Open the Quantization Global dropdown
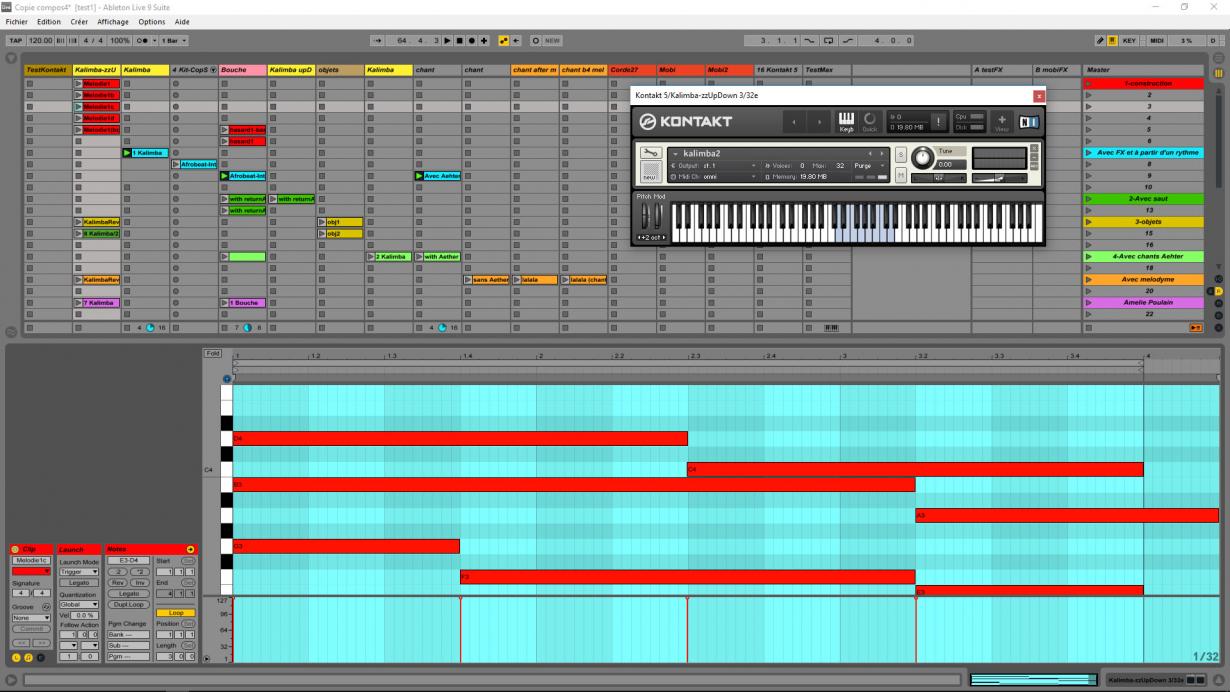The image size is (1230, 692). coord(79,604)
